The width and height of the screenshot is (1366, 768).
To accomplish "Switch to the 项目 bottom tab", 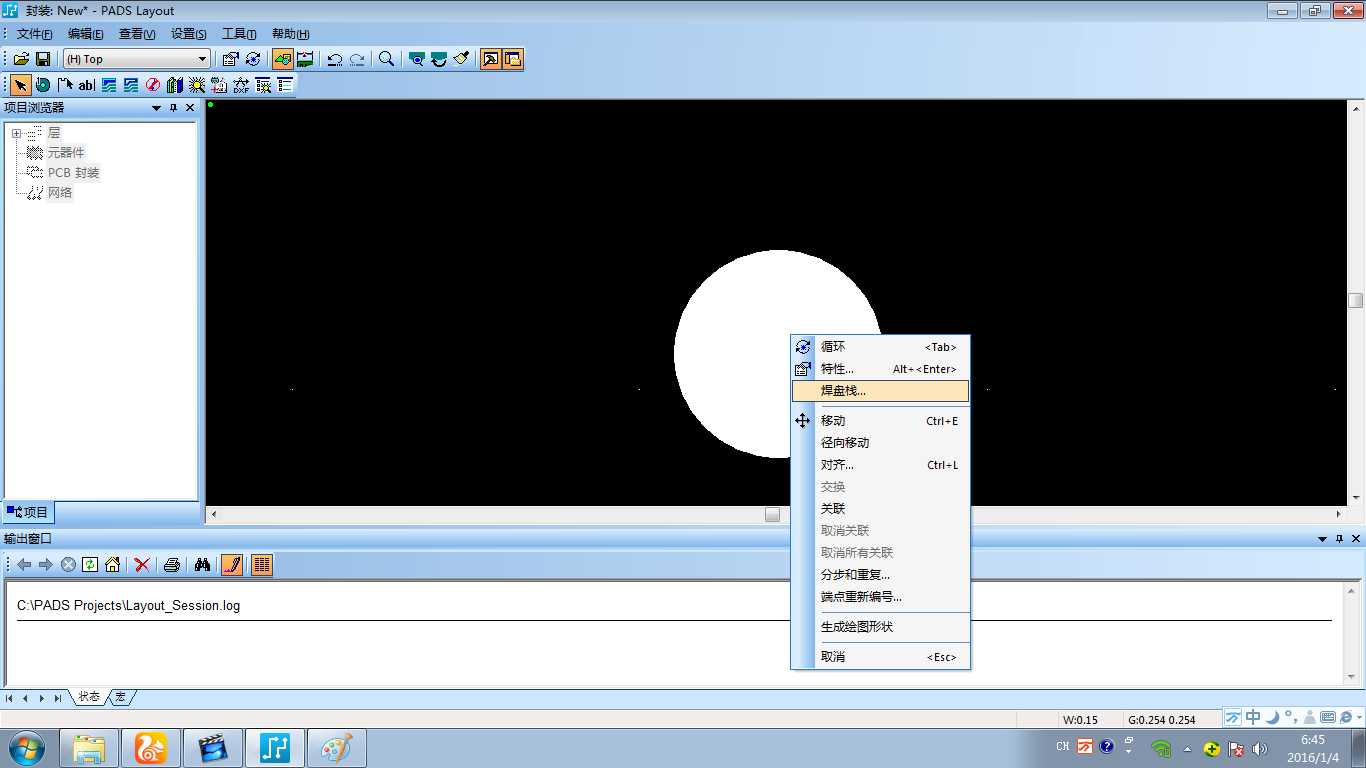I will (27, 512).
